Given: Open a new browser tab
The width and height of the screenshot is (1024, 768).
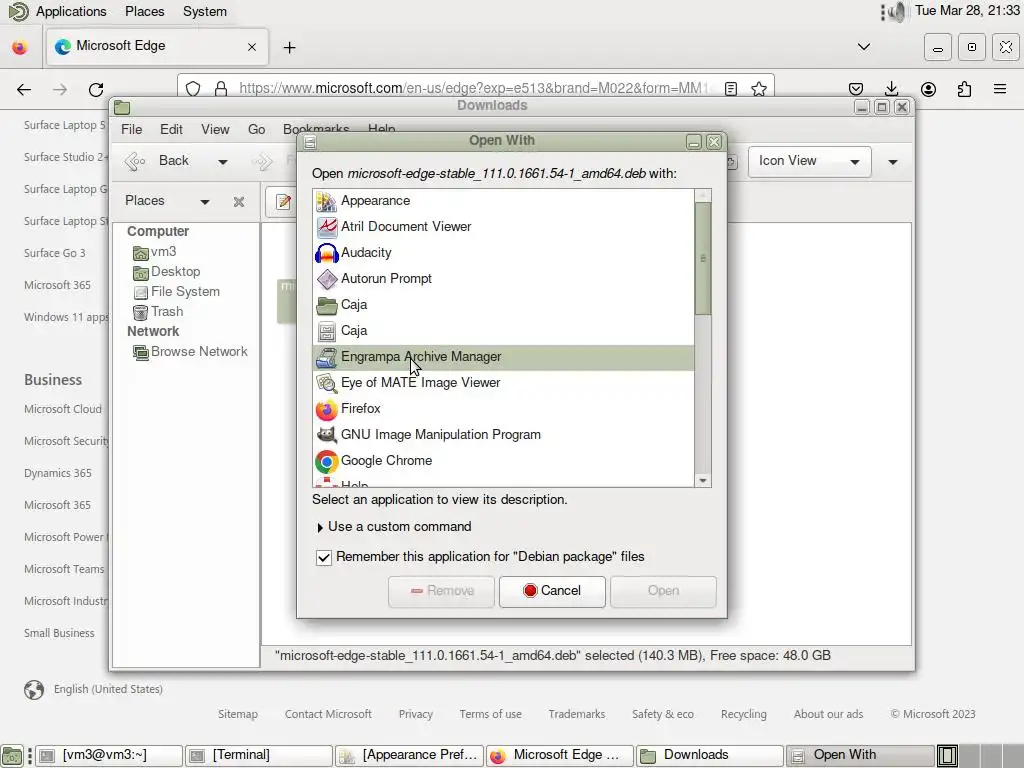Looking at the screenshot, I should (289, 47).
